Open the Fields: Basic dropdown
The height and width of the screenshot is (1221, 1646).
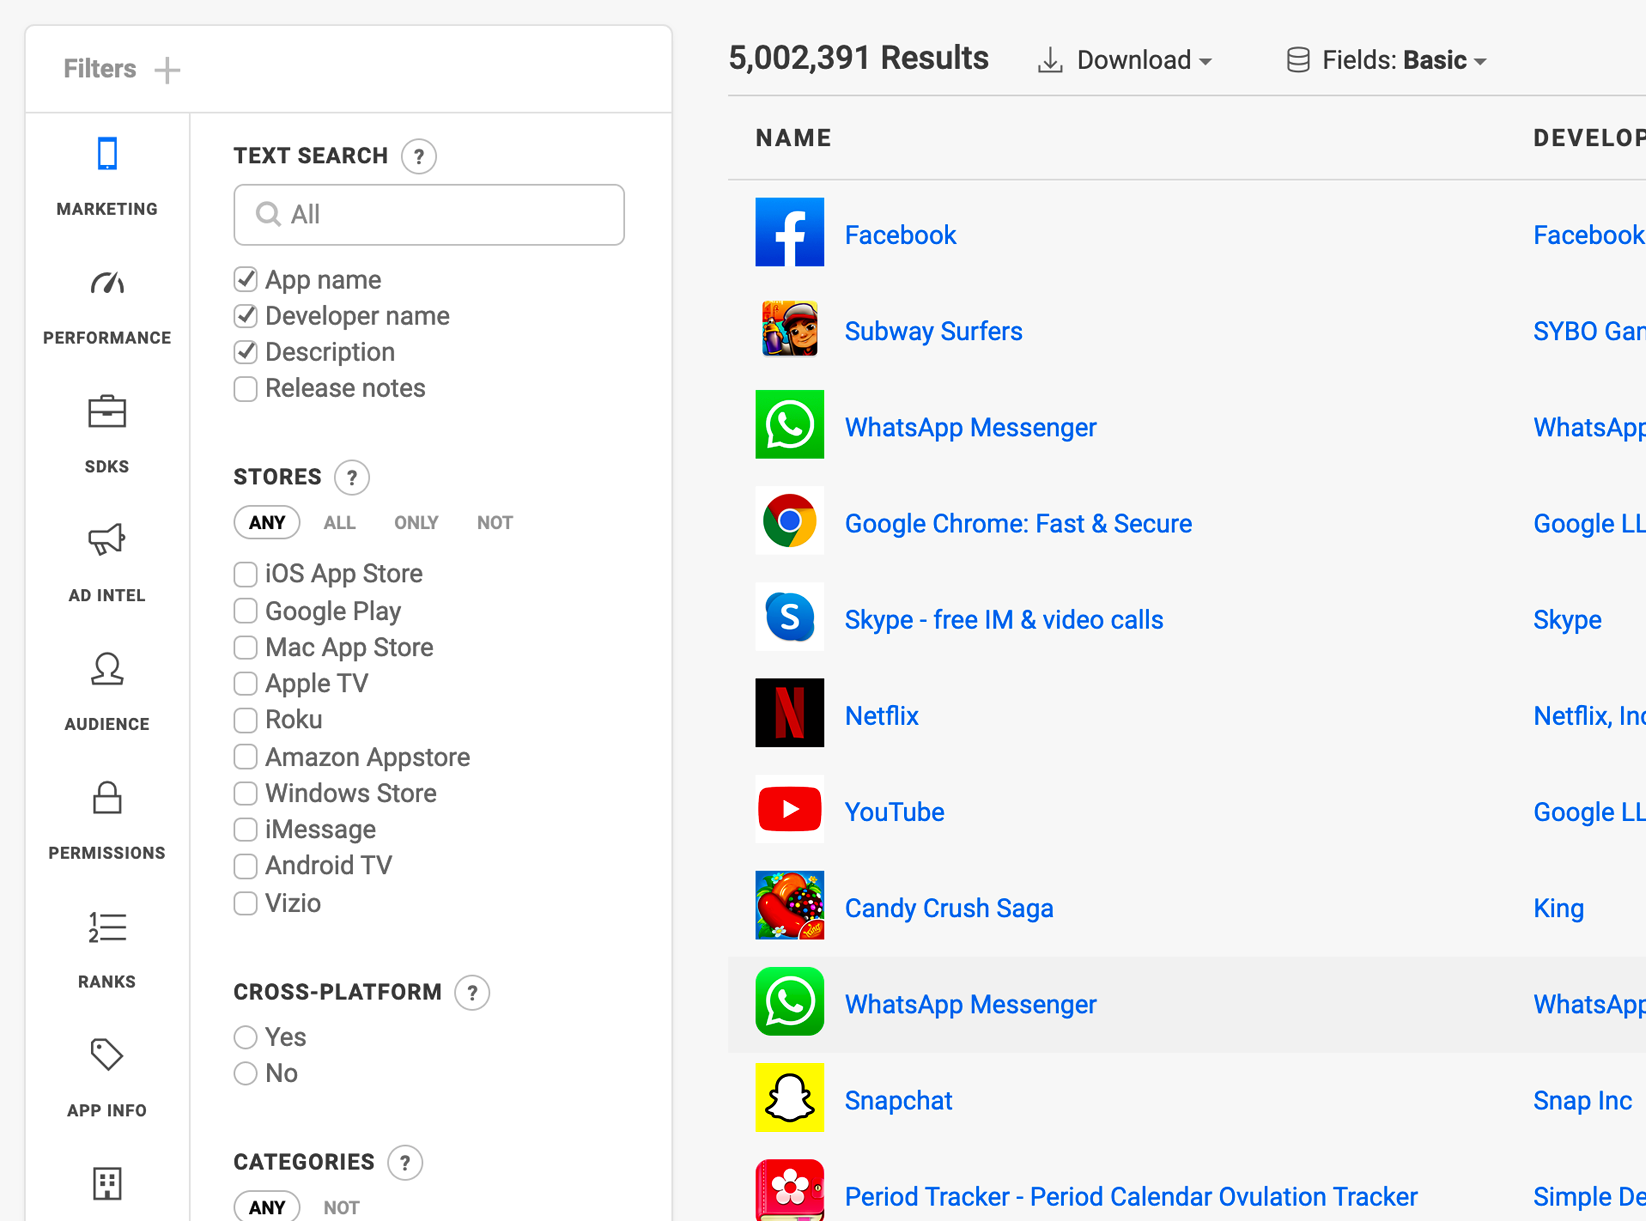tap(1386, 61)
